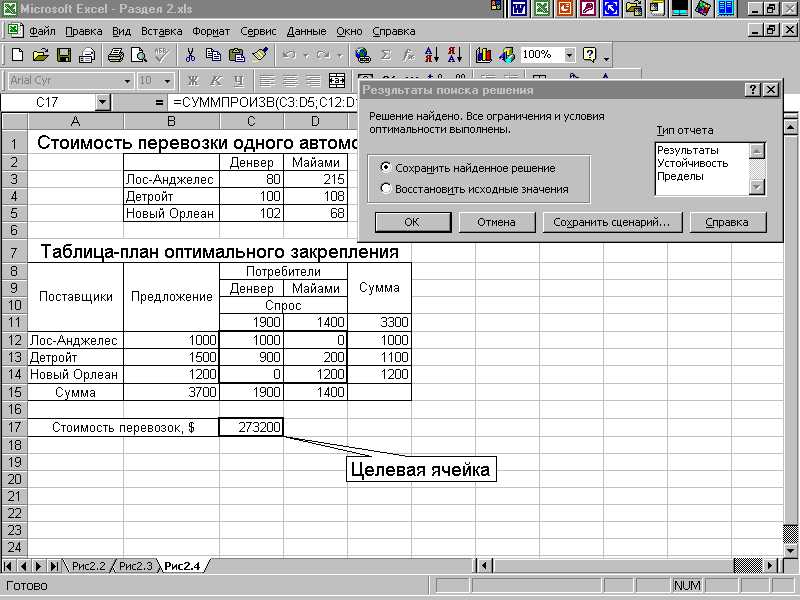The image size is (800, 600).
Task: Activate the Format Painter brush icon
Action: pos(260,55)
